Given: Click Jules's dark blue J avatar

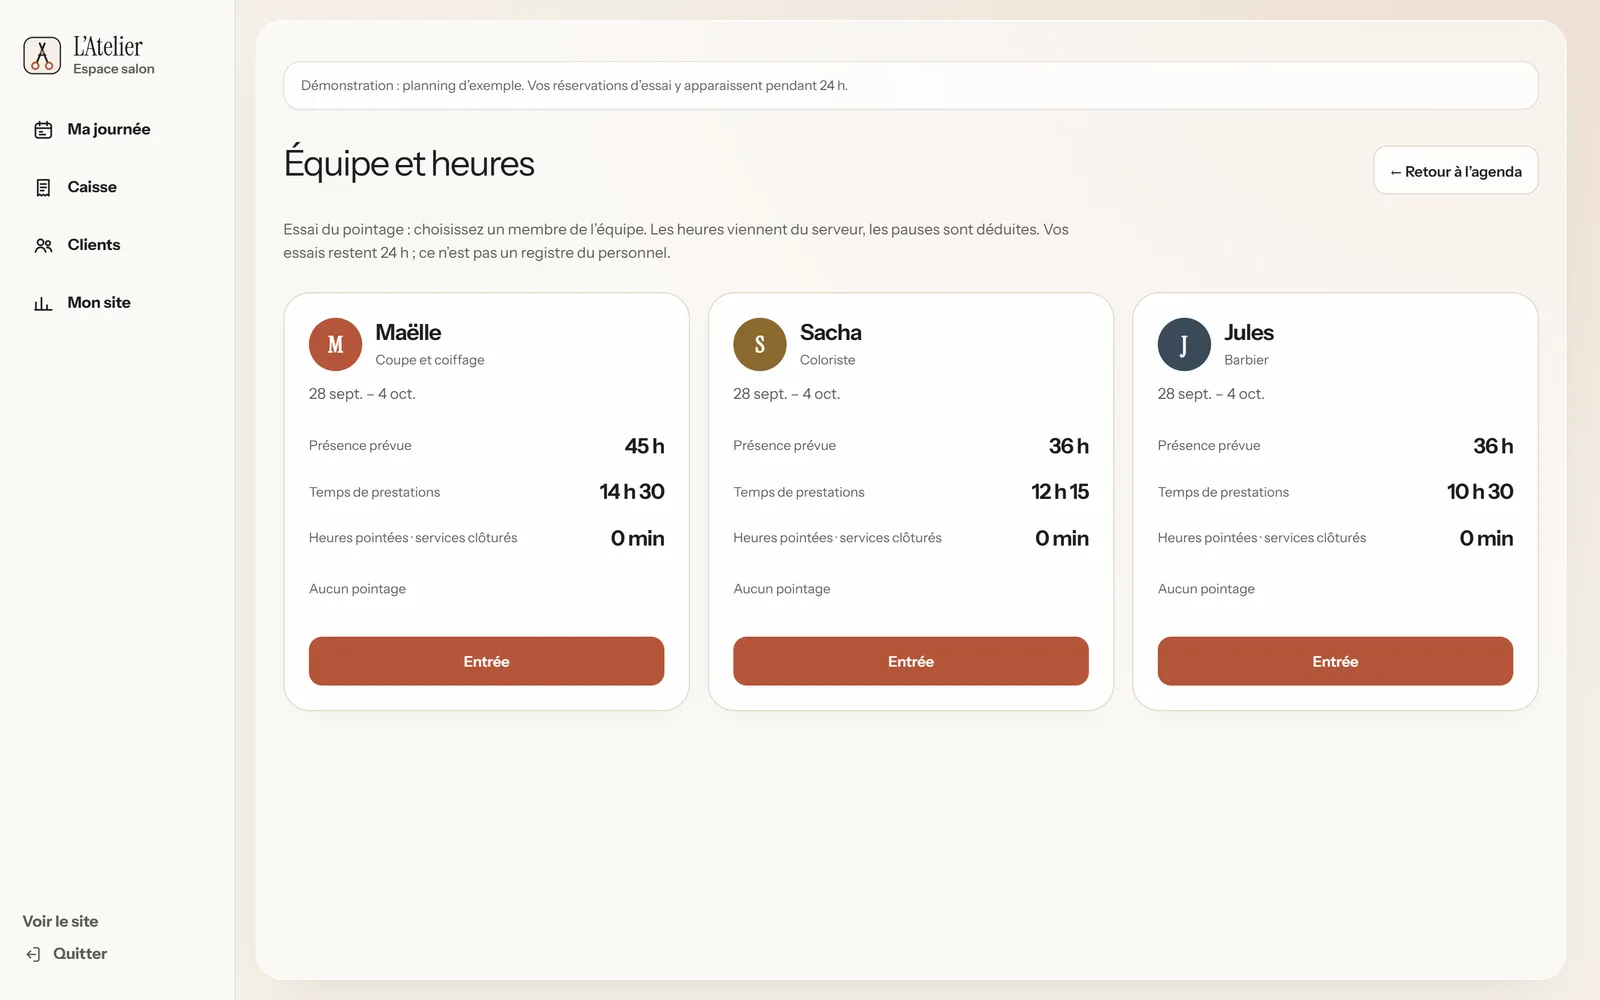Looking at the screenshot, I should pyautogui.click(x=1184, y=344).
